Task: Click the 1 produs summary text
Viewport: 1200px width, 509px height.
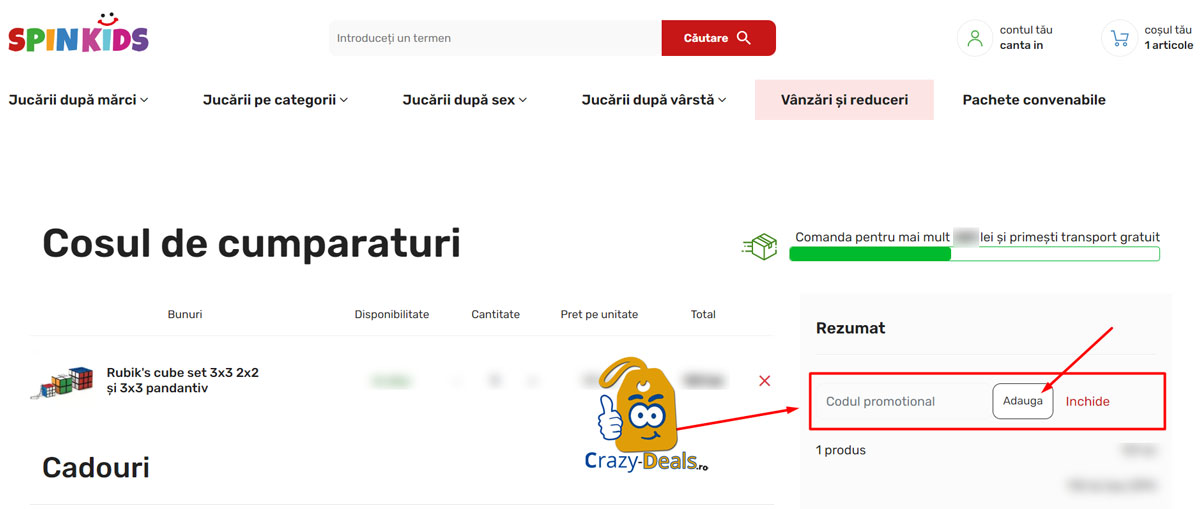Action: pyautogui.click(x=841, y=450)
